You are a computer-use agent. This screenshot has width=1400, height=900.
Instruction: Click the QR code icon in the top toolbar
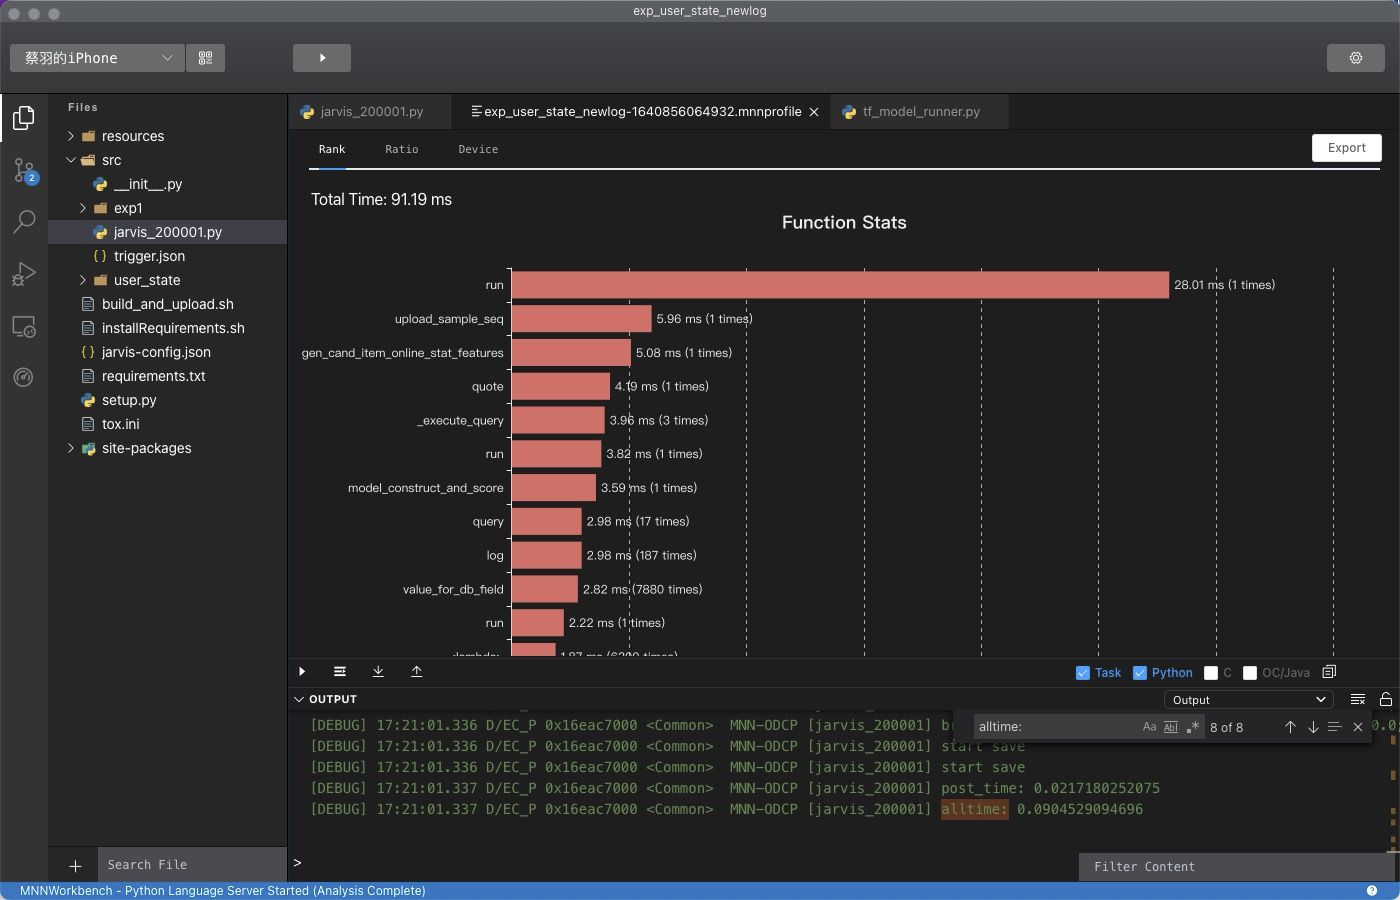point(205,58)
